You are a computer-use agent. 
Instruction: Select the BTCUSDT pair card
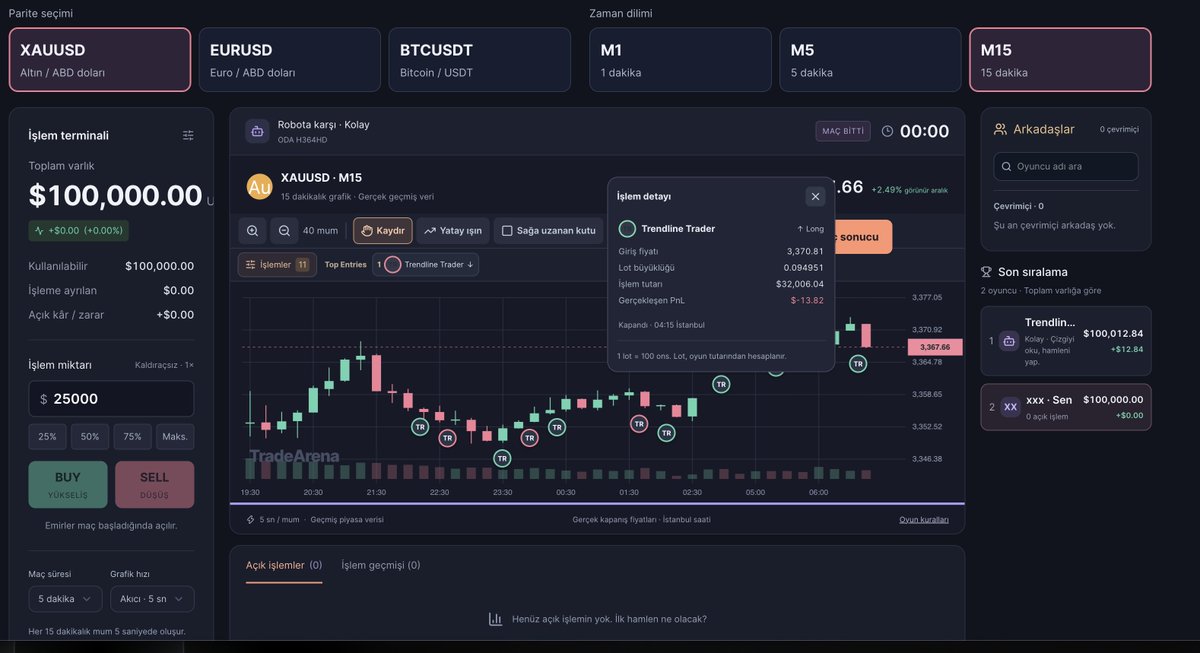(480, 60)
